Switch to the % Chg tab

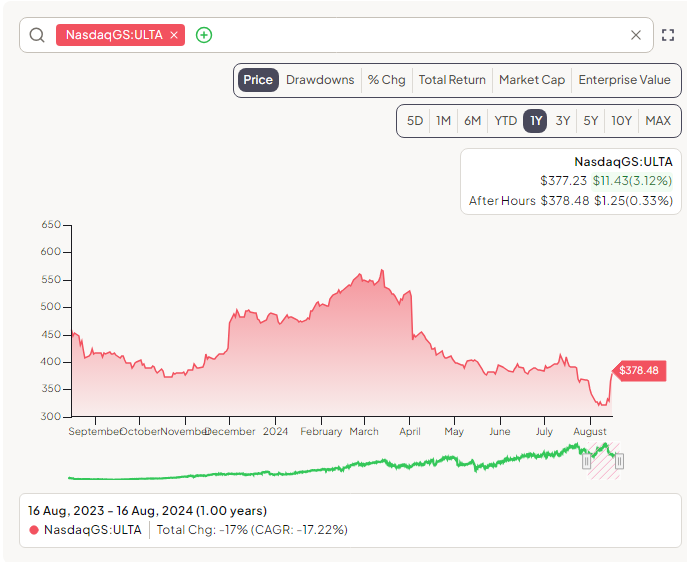pos(386,80)
